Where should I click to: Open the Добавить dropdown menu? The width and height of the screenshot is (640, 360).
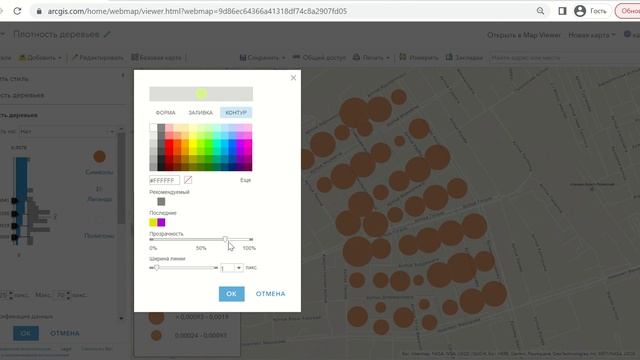40,58
